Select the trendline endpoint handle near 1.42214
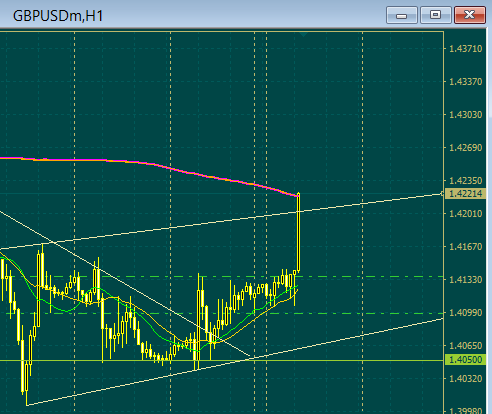Viewport: 492px width, 414px height. [442, 193]
